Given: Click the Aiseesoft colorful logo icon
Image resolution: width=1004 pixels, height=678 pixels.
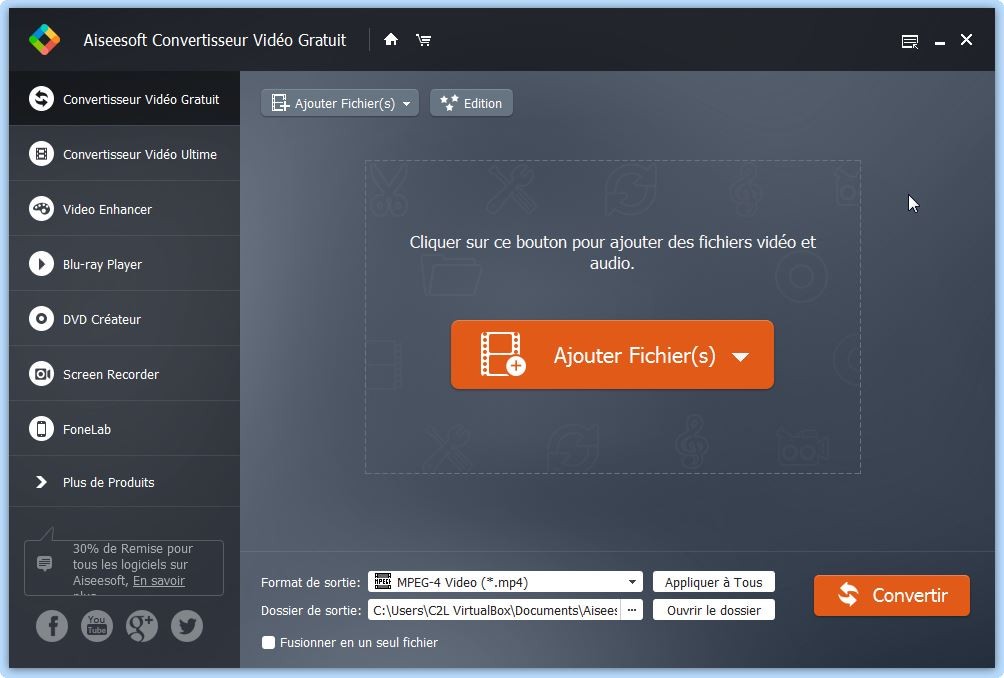Looking at the screenshot, I should pyautogui.click(x=44, y=40).
